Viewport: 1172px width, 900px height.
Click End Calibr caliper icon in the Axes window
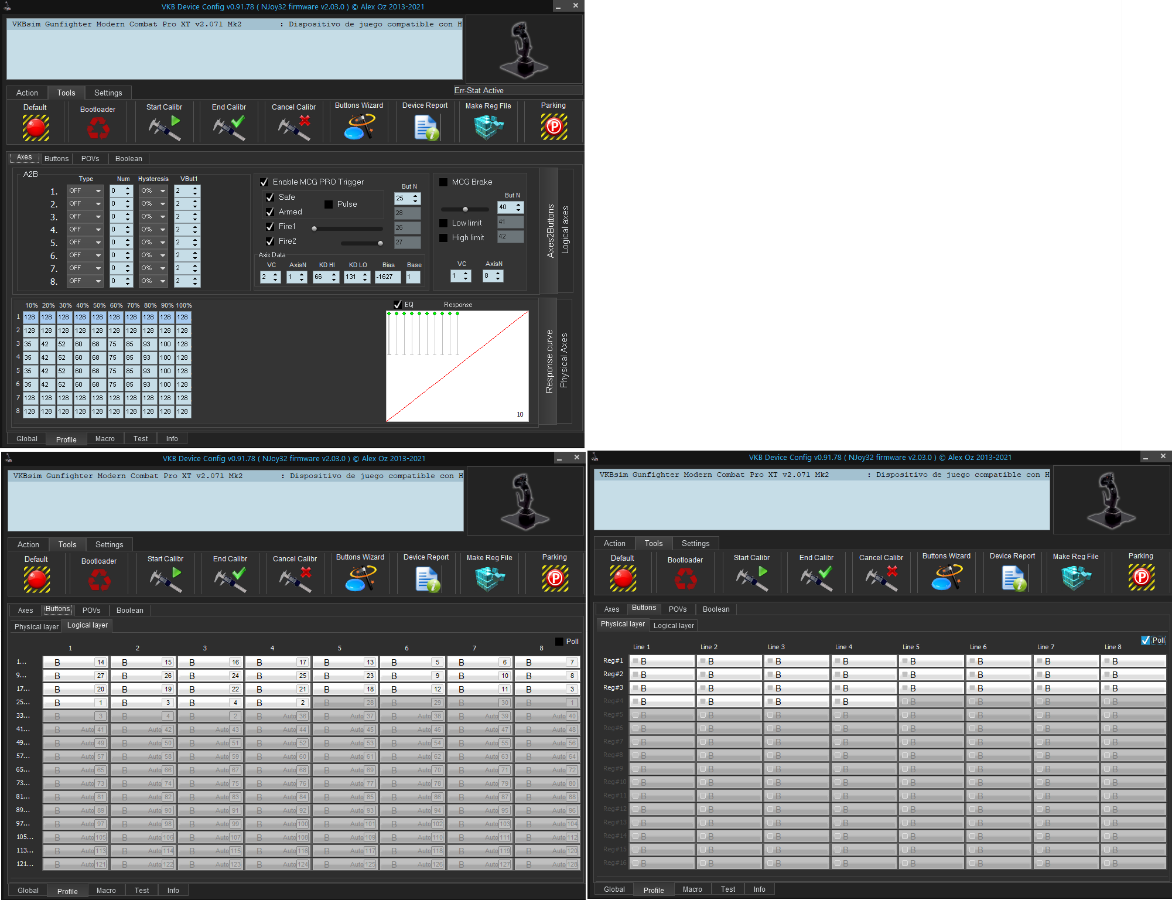point(229,126)
